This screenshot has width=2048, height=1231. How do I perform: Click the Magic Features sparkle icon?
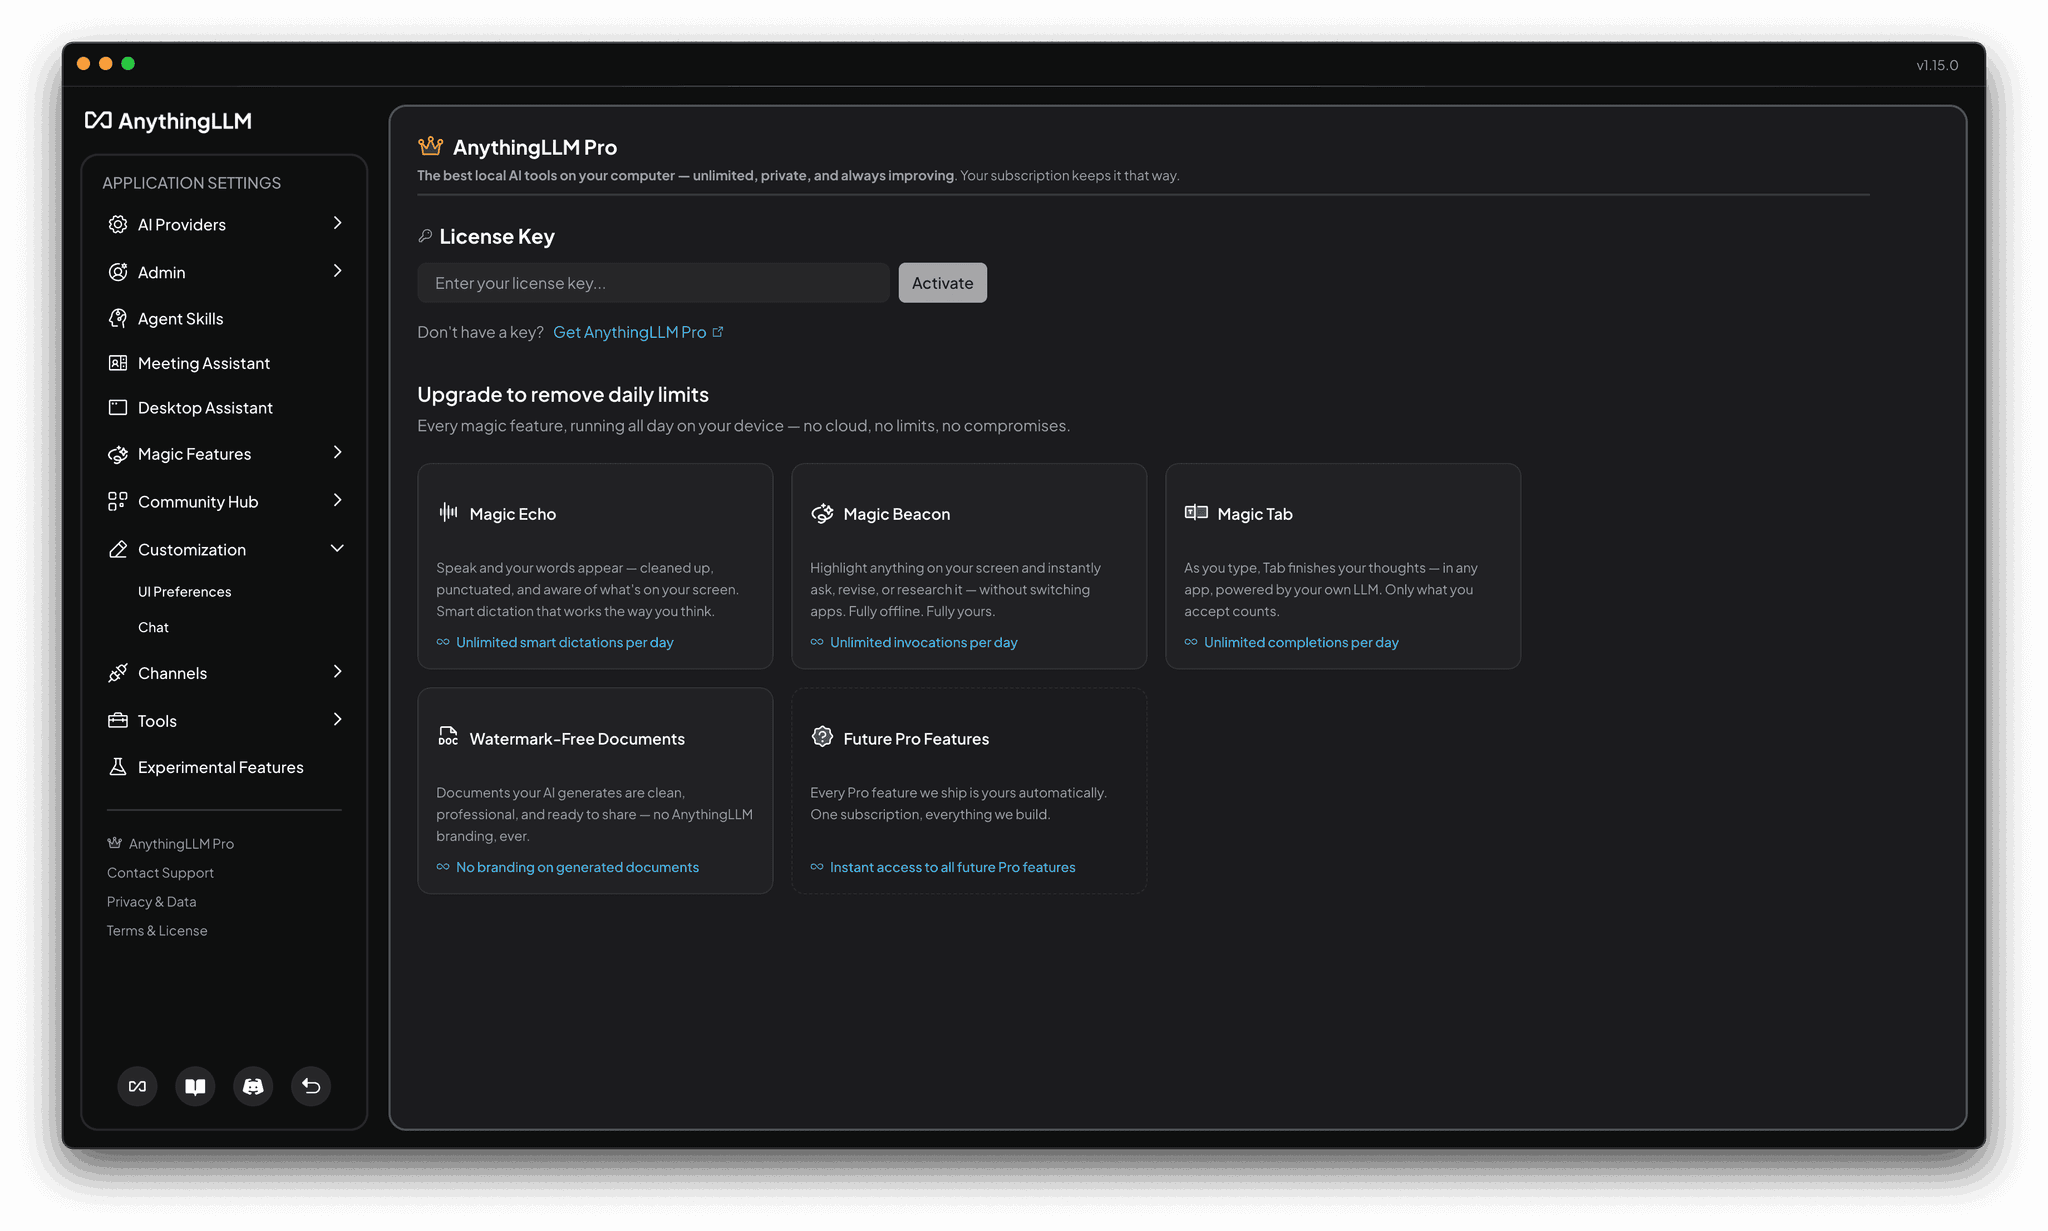118,454
